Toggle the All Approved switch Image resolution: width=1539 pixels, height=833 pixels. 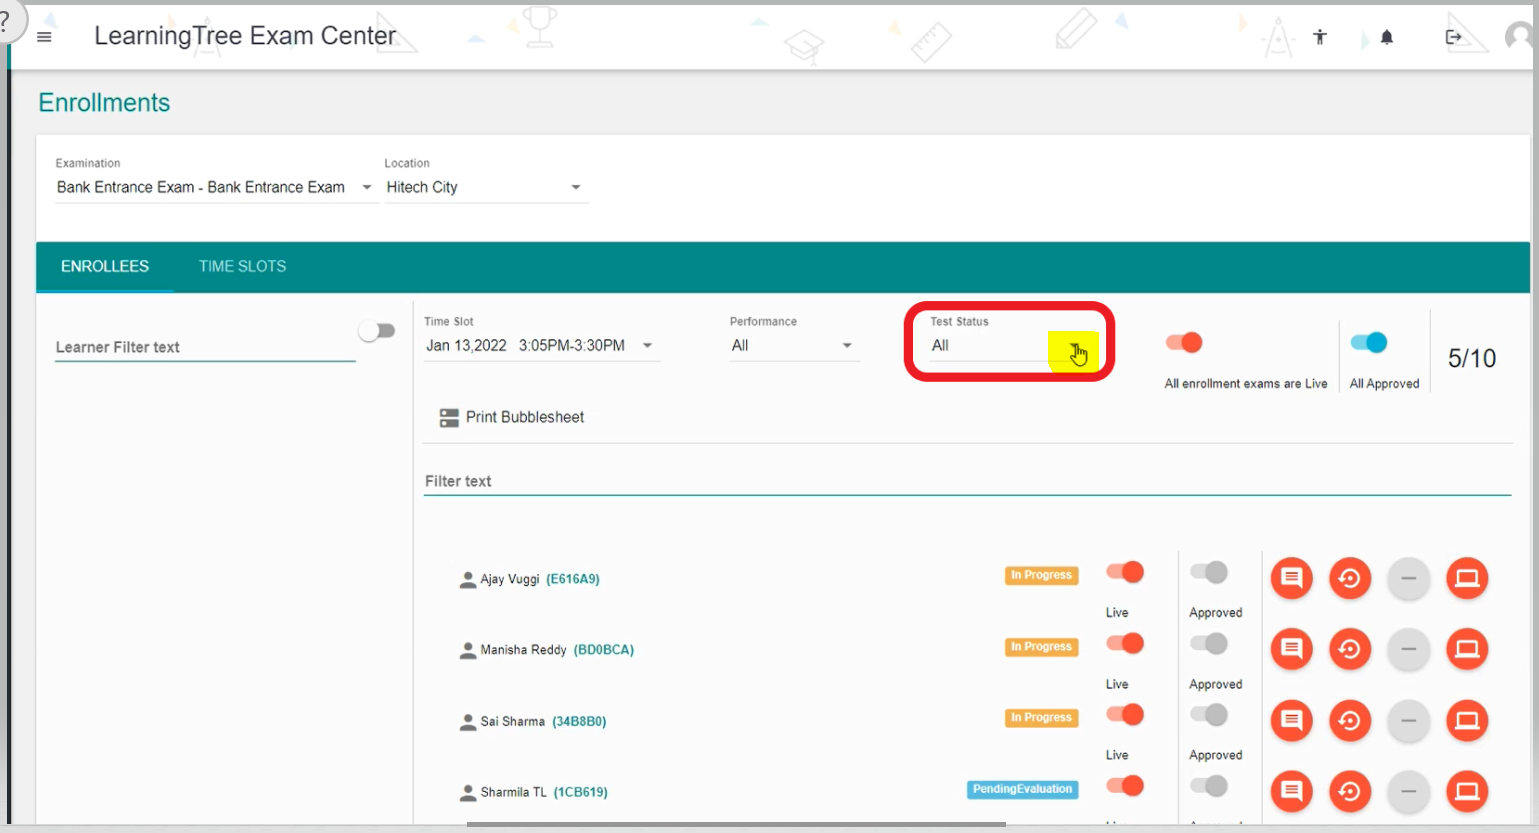1369,343
